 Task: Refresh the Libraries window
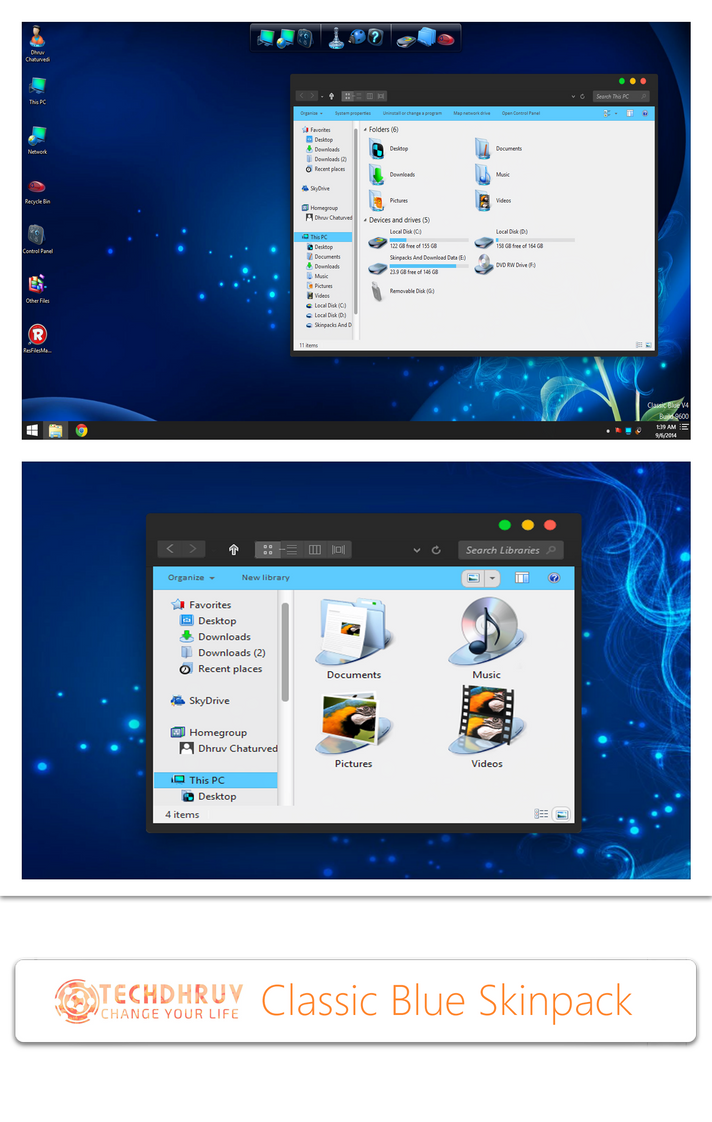pyautogui.click(x=436, y=550)
